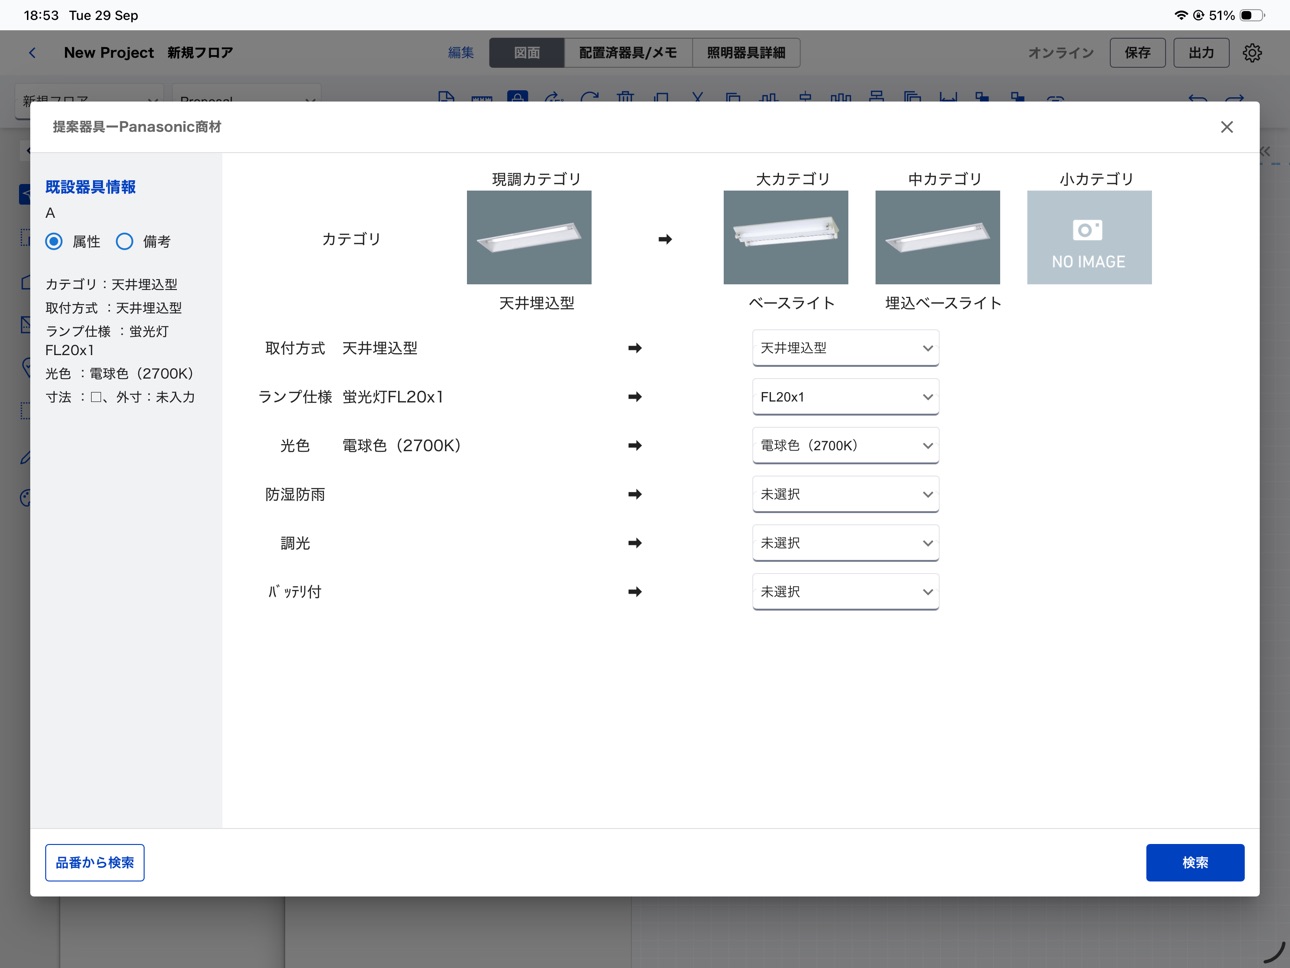Select the 属性 radio button
This screenshot has width=1290, height=968.
[54, 241]
